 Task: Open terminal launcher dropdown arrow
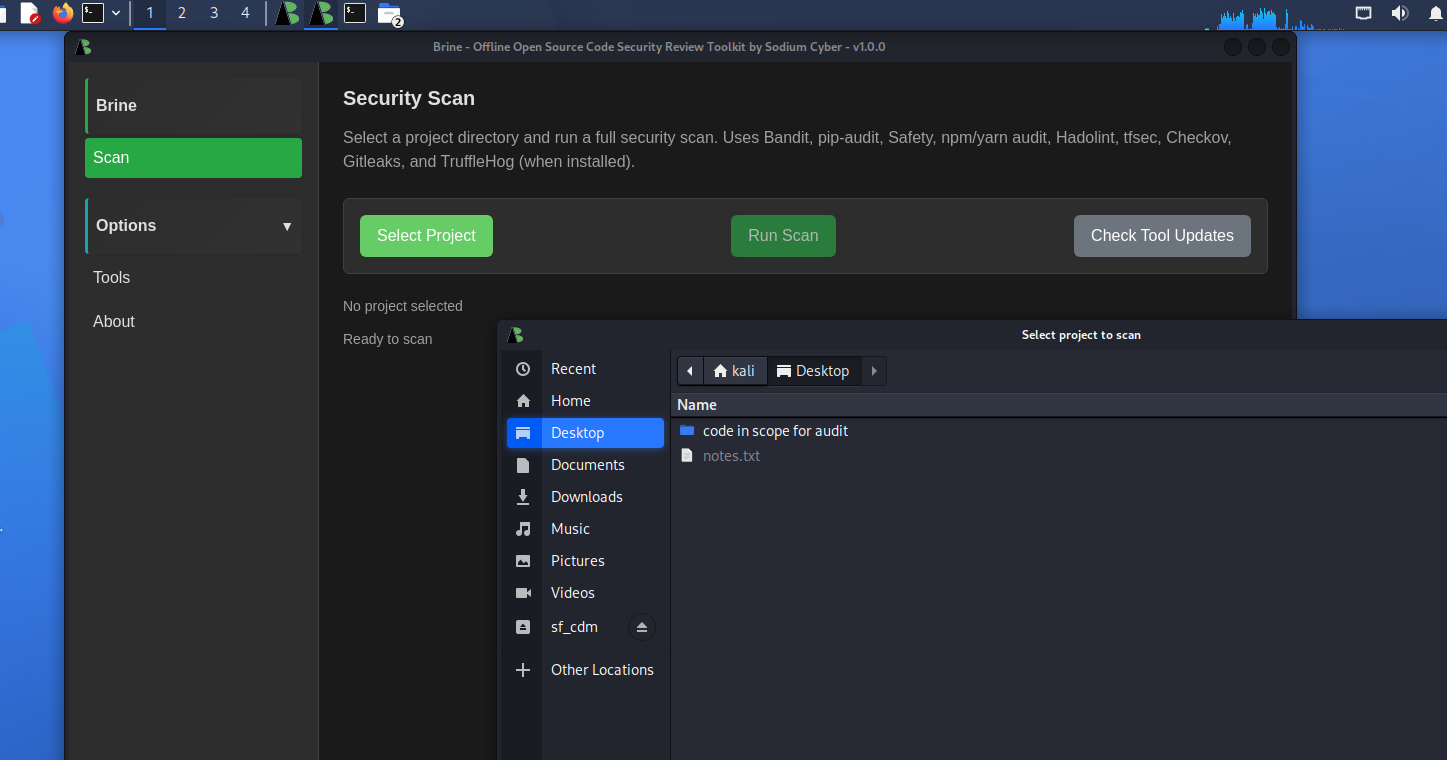[x=116, y=13]
